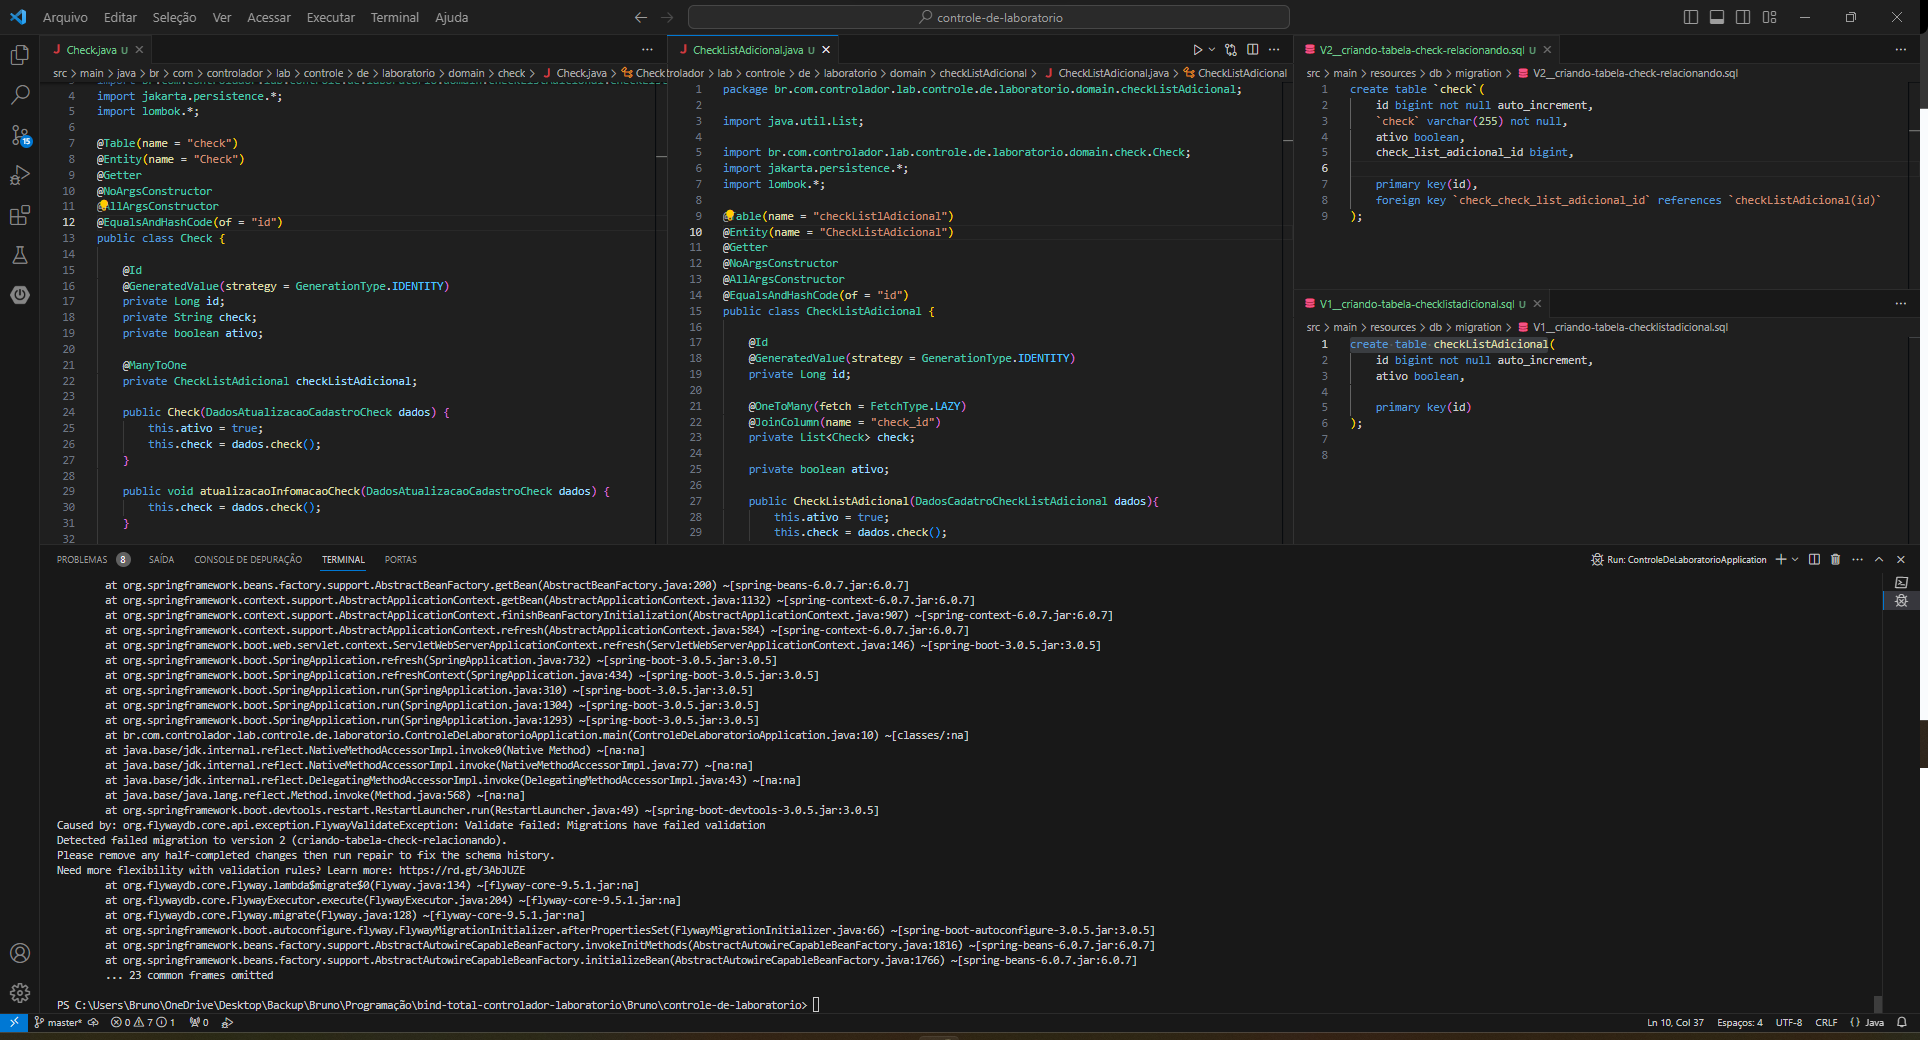Click the Run Java play button
This screenshot has width=1928, height=1040.
coord(1197,50)
